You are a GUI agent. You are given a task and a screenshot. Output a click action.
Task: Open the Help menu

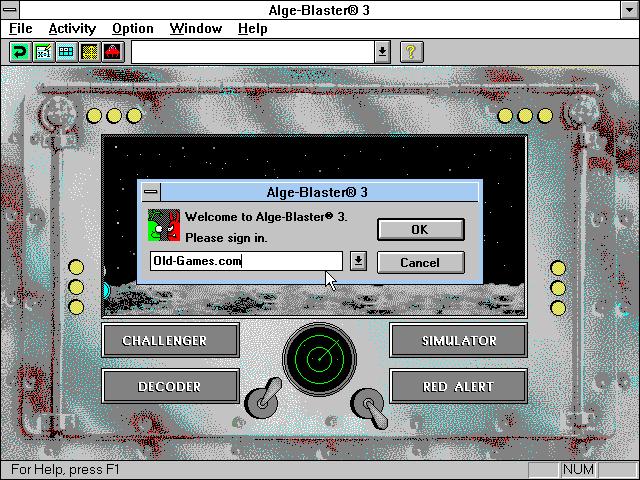pos(253,29)
